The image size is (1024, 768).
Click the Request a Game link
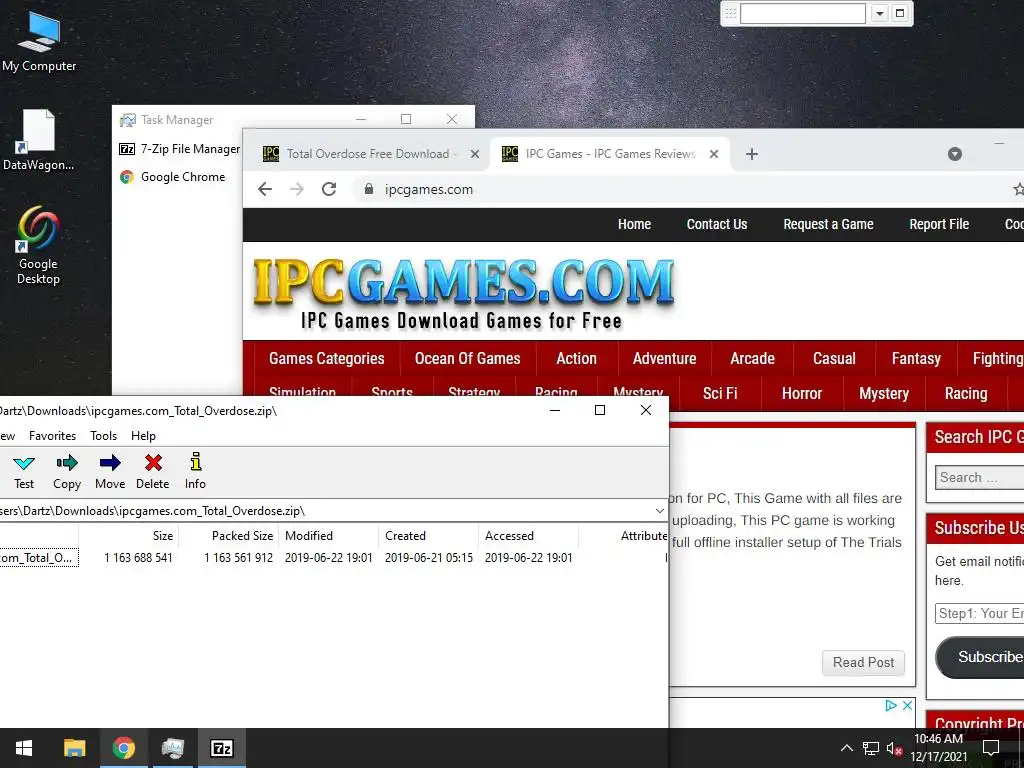click(x=828, y=225)
